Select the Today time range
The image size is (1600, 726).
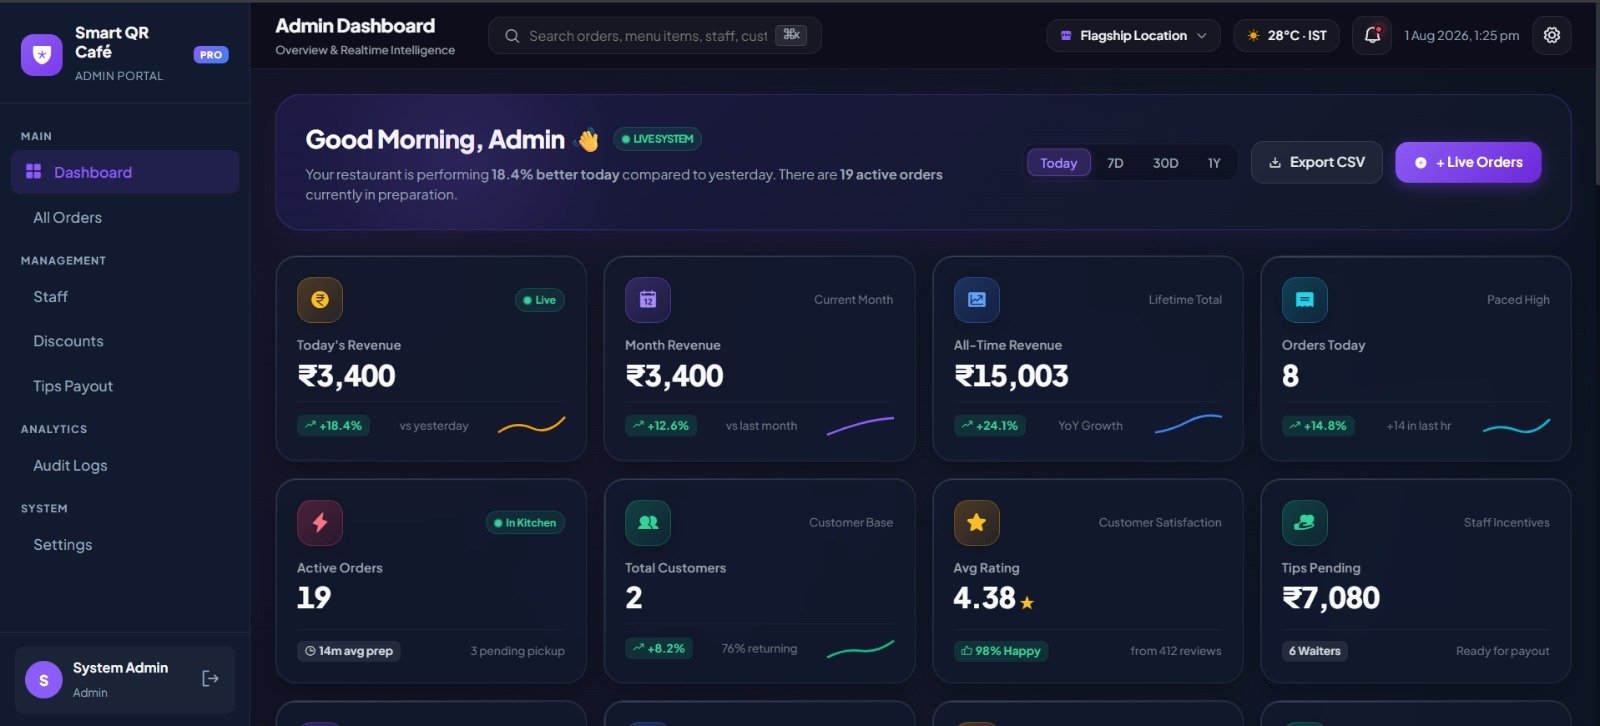(1058, 163)
